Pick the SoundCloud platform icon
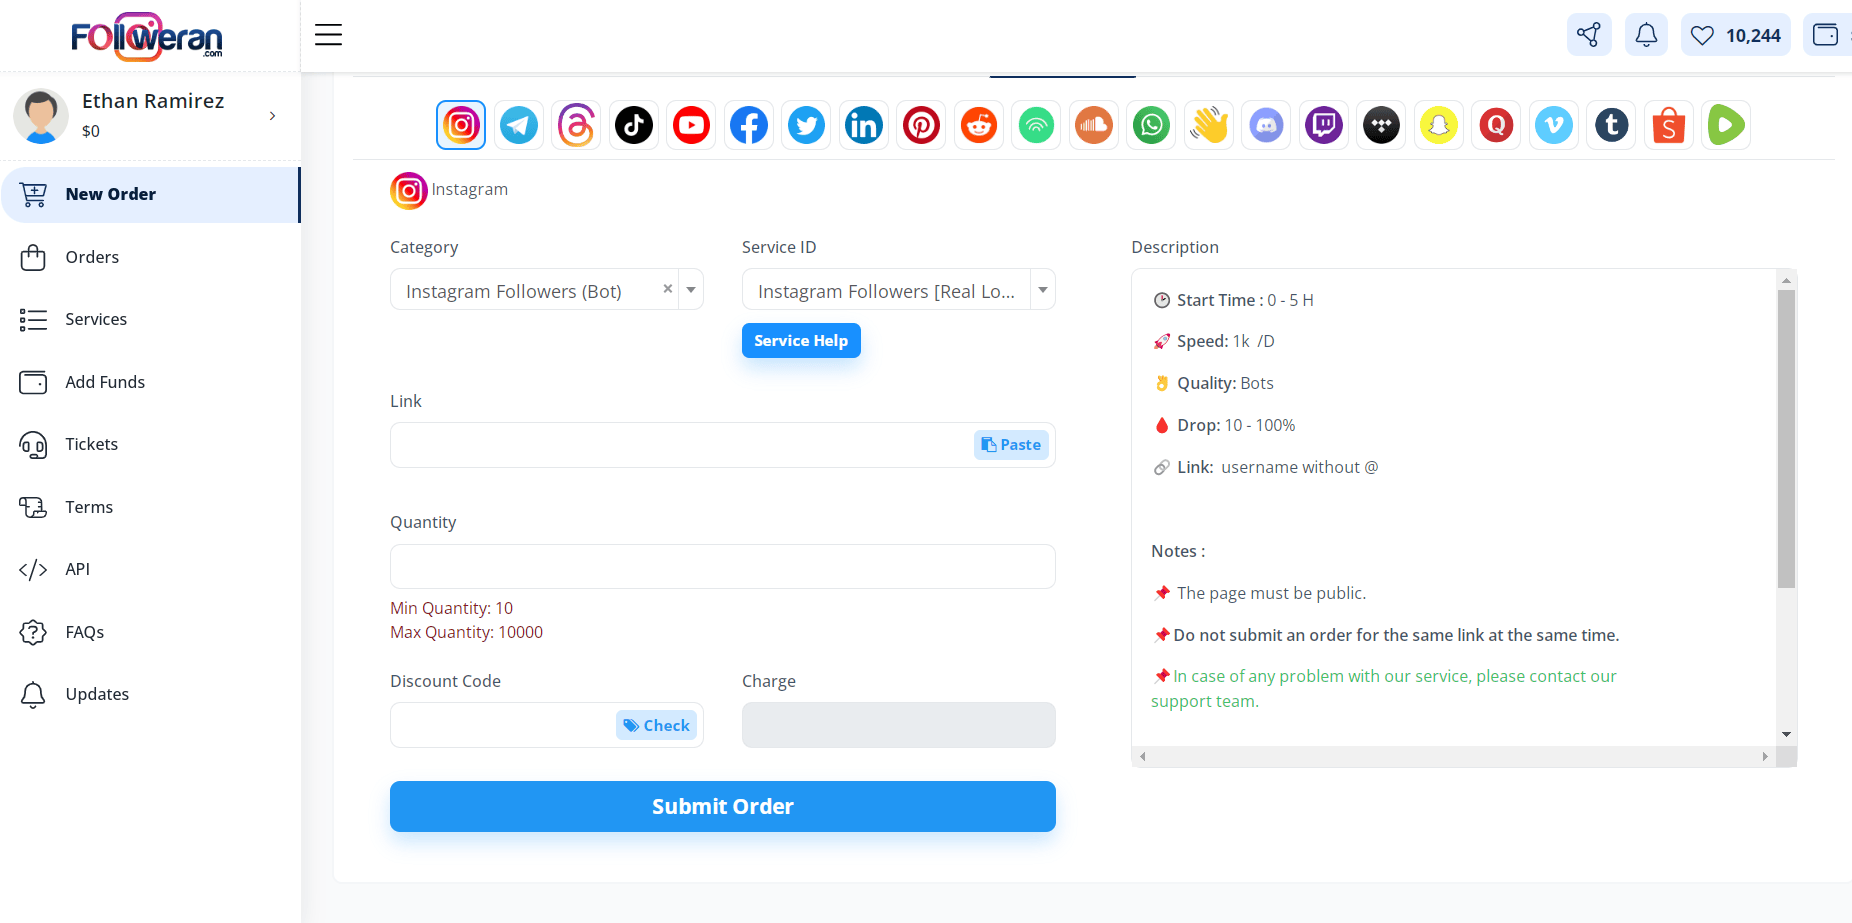 pos(1094,125)
